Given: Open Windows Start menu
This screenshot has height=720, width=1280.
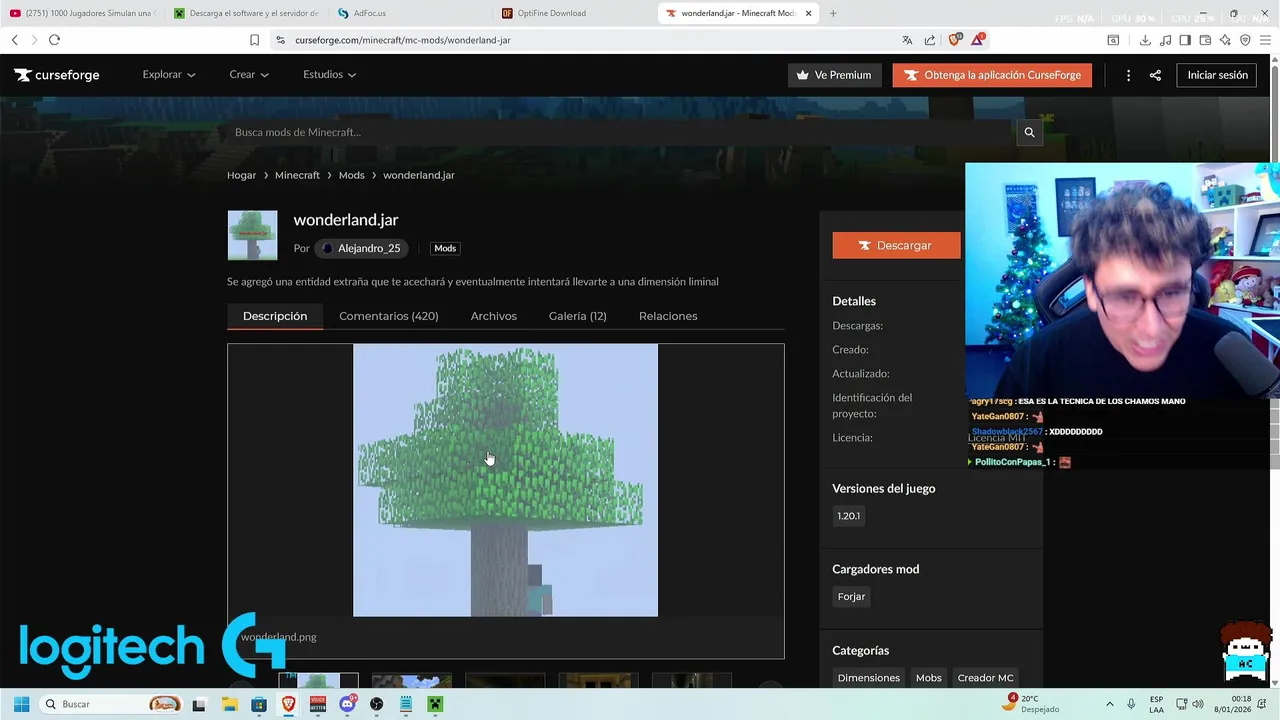Looking at the screenshot, I should 21,704.
